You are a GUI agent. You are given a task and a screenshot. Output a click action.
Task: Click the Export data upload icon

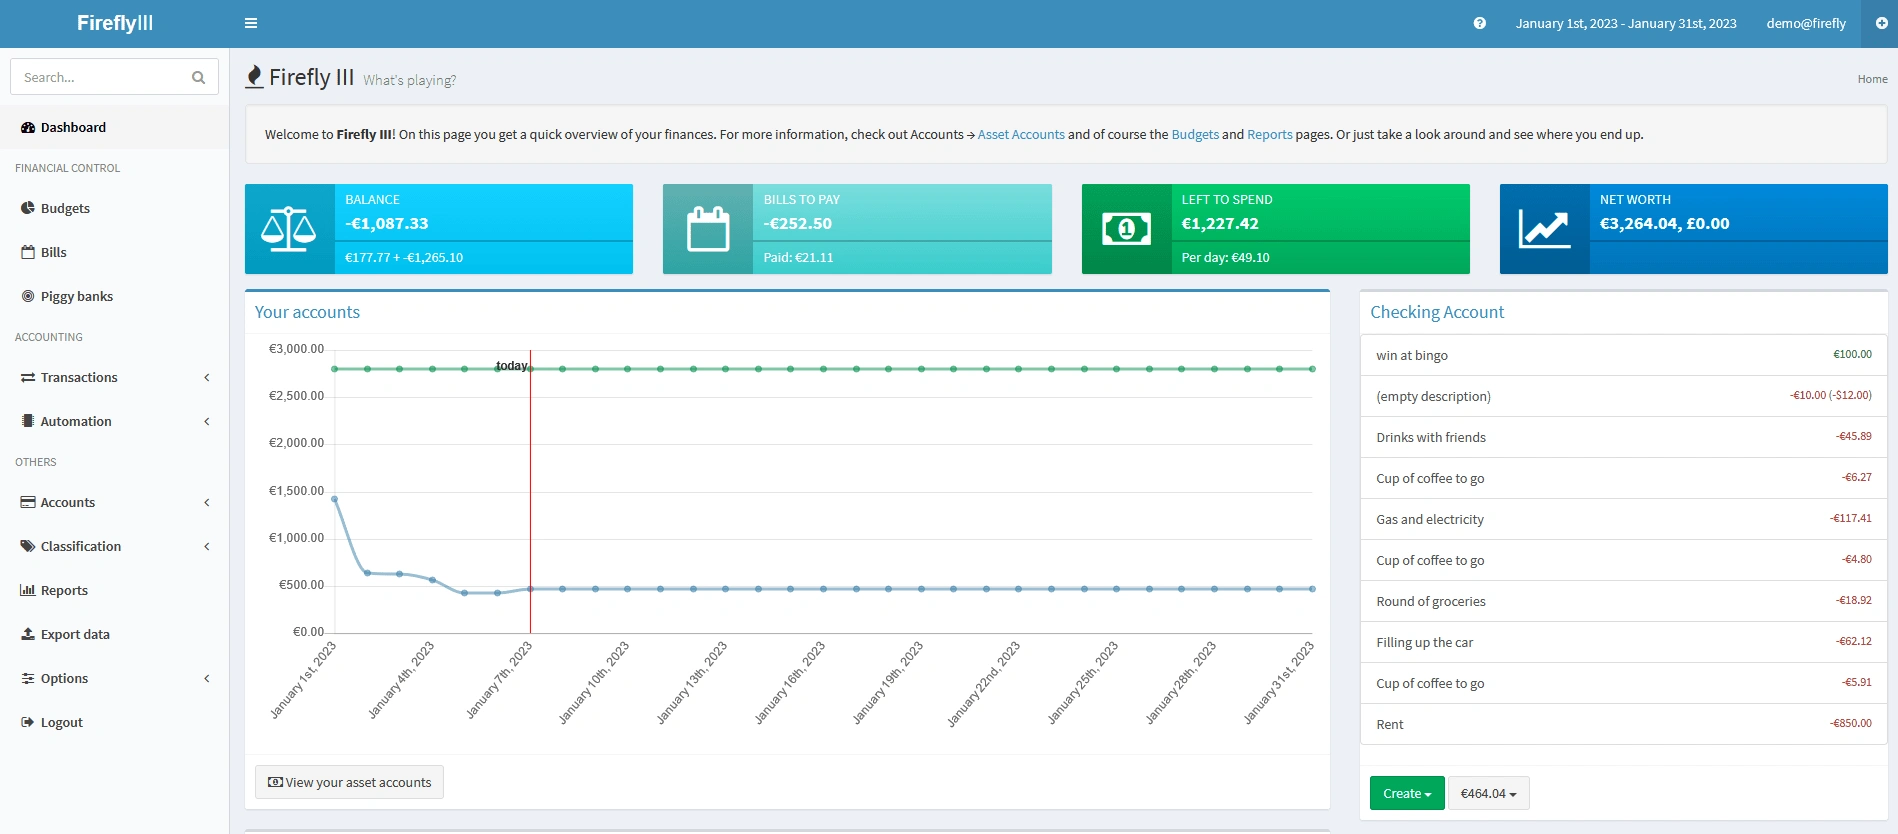pos(28,634)
